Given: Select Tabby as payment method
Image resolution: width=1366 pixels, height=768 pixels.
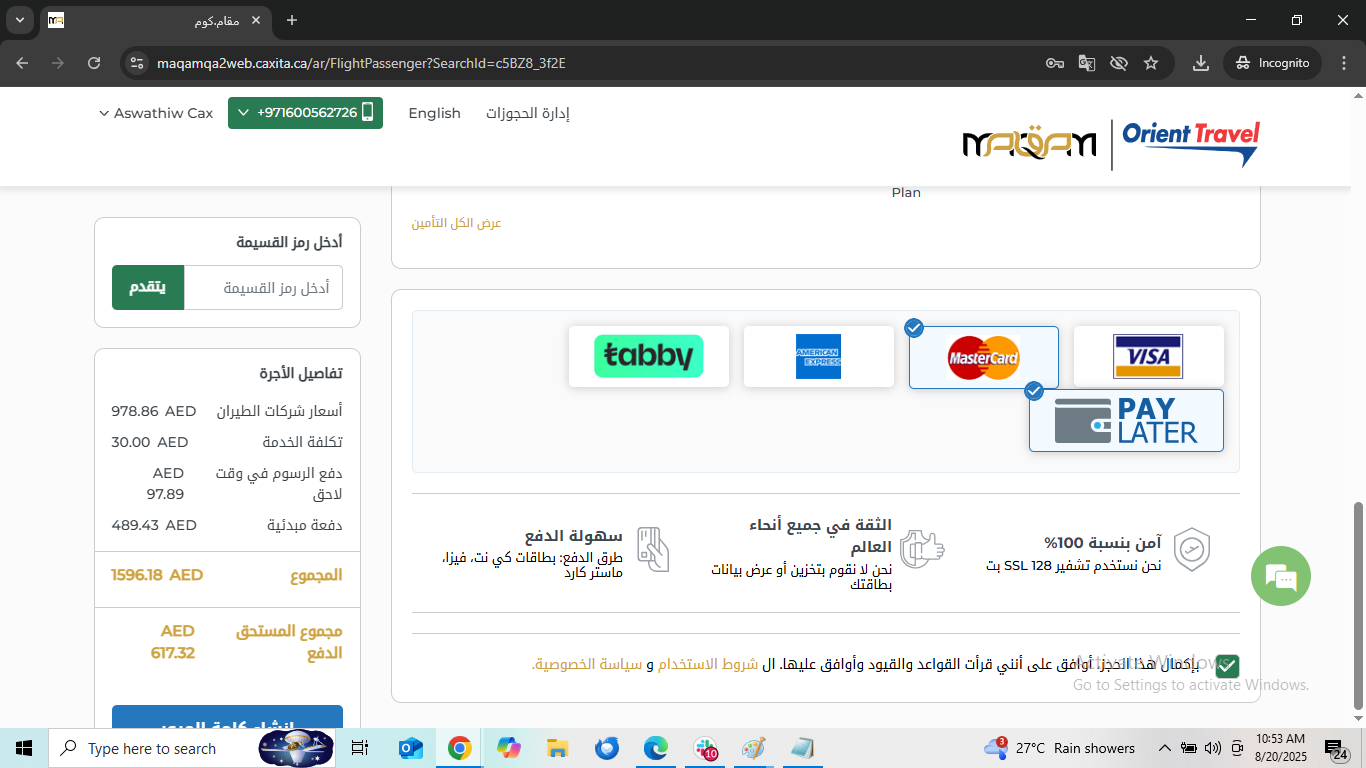Looking at the screenshot, I should [x=648, y=356].
